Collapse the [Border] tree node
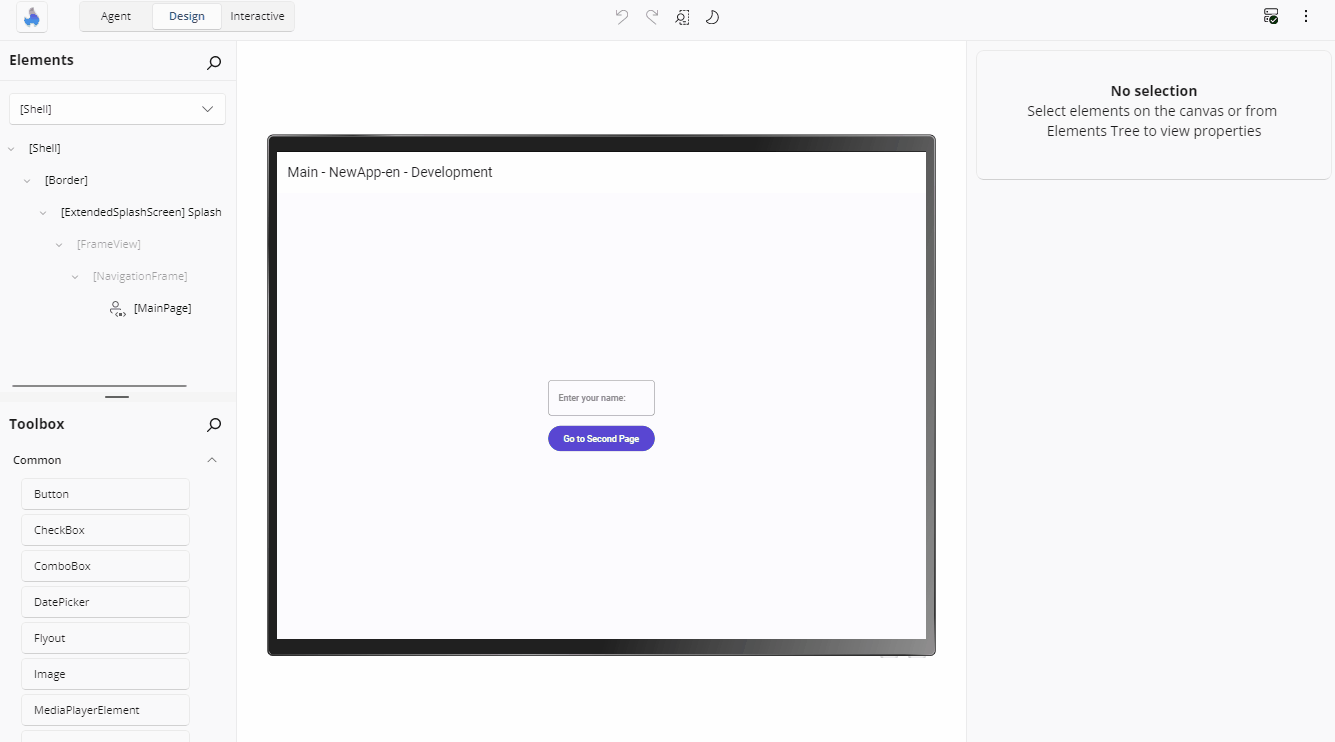The image size is (1335, 742). [x=27, y=180]
